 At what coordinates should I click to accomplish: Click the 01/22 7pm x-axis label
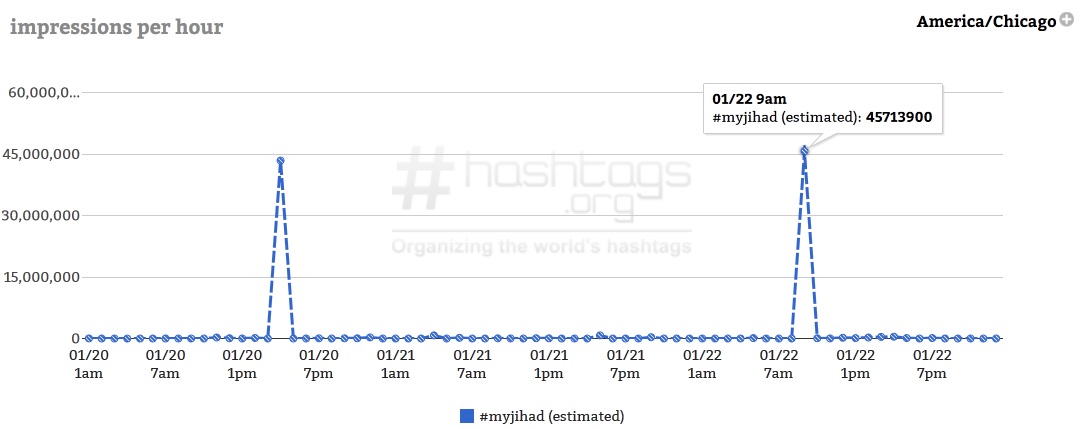click(931, 365)
